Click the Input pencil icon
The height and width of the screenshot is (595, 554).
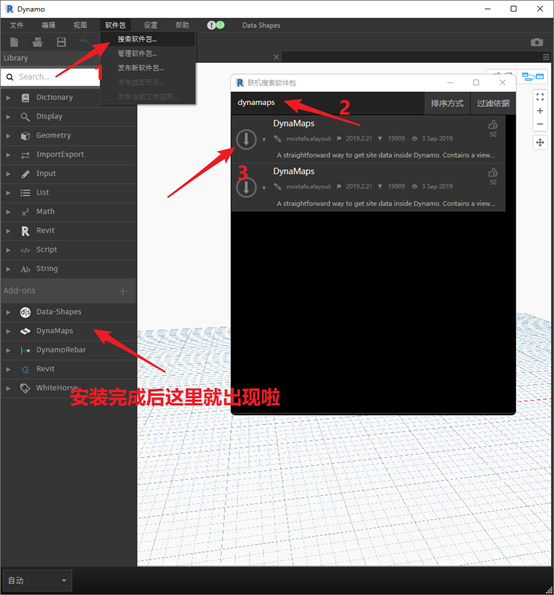click(x=25, y=174)
